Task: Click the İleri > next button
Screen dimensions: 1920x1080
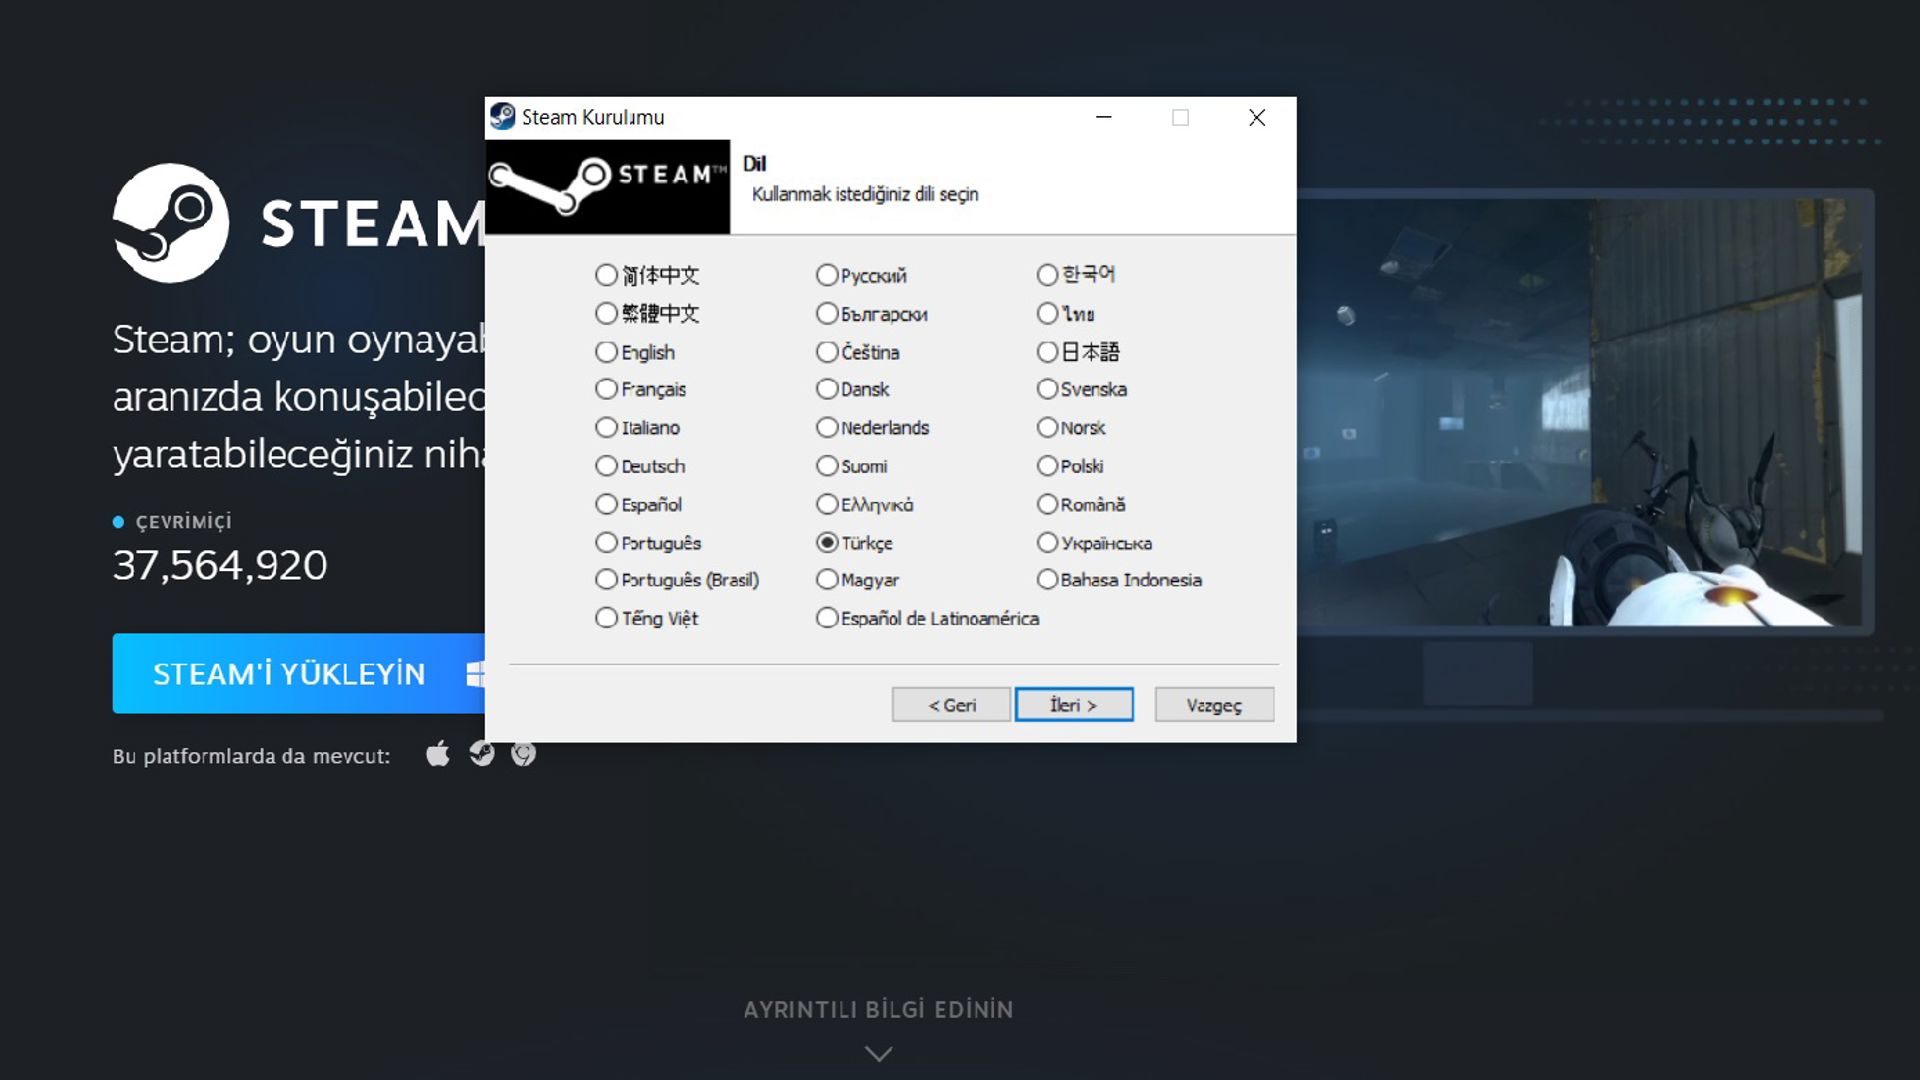Action: (1073, 705)
